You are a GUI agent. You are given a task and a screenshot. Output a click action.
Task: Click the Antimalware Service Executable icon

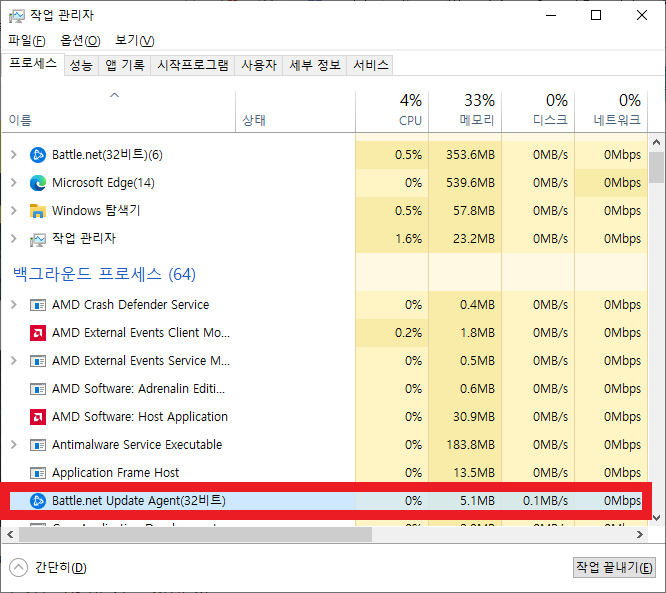tap(38, 445)
